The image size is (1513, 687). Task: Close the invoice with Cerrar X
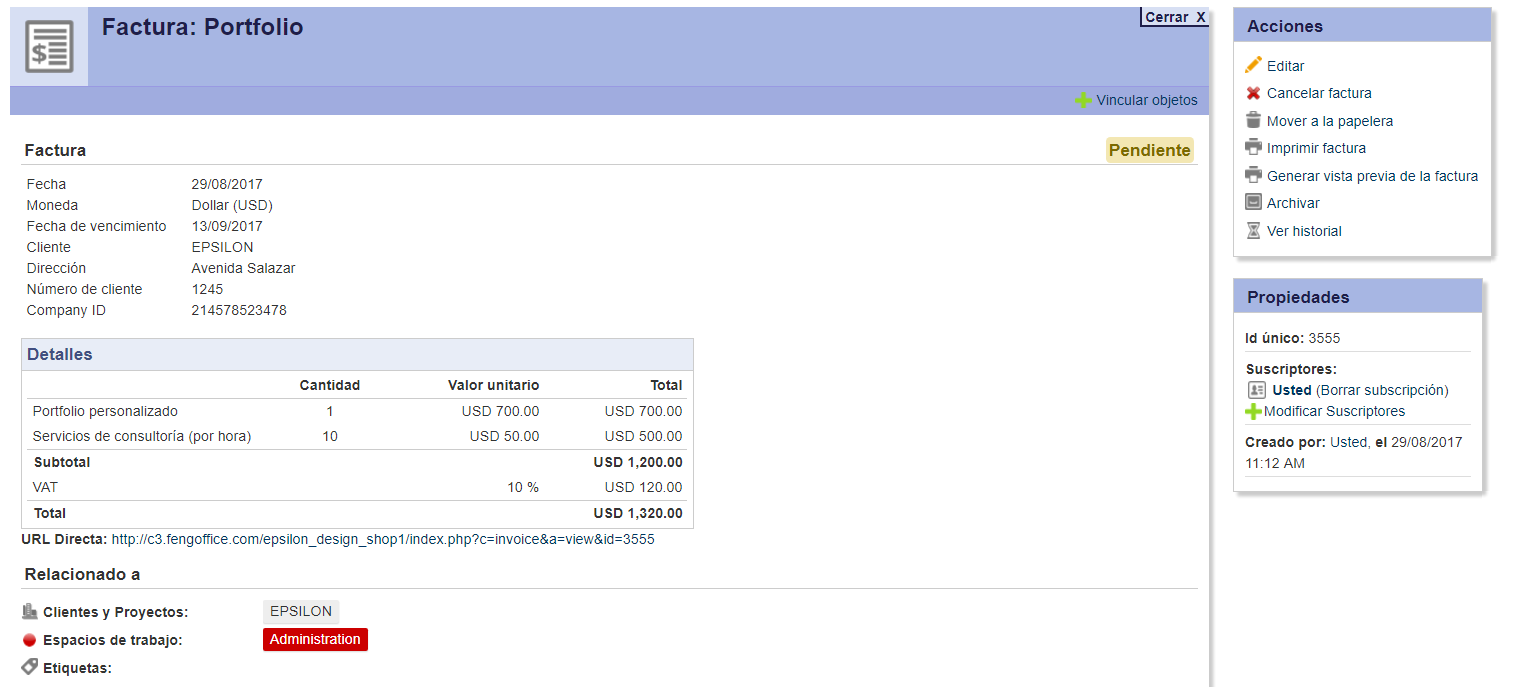[1175, 17]
